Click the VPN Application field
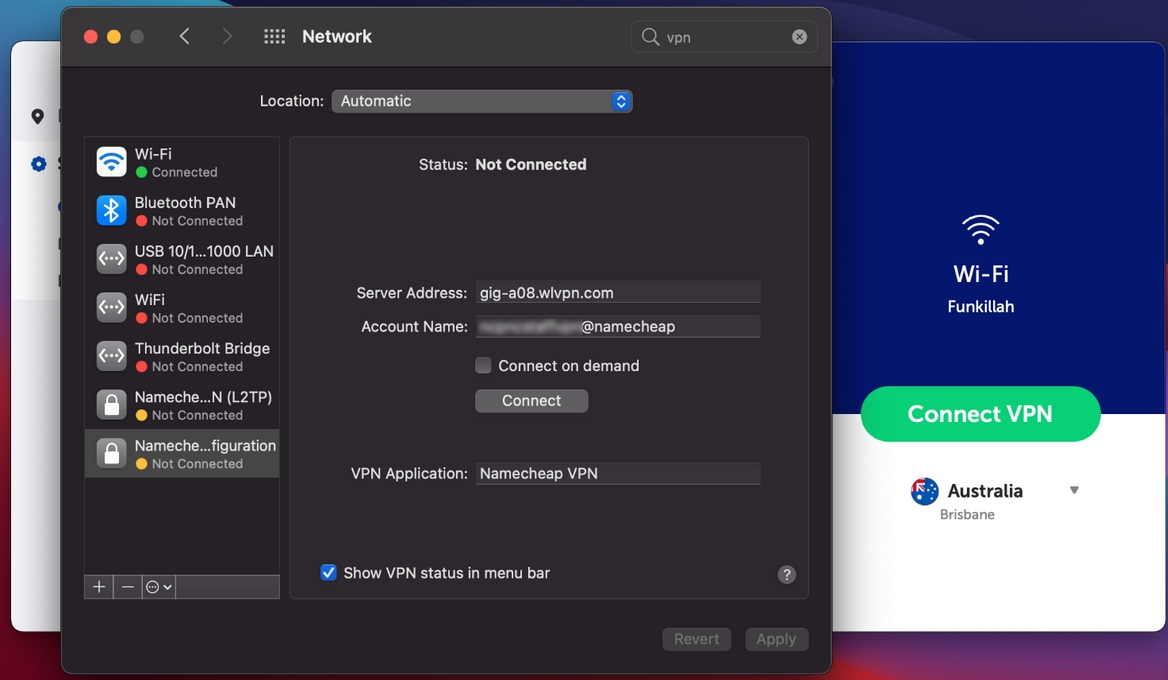Image resolution: width=1168 pixels, height=680 pixels. point(618,474)
